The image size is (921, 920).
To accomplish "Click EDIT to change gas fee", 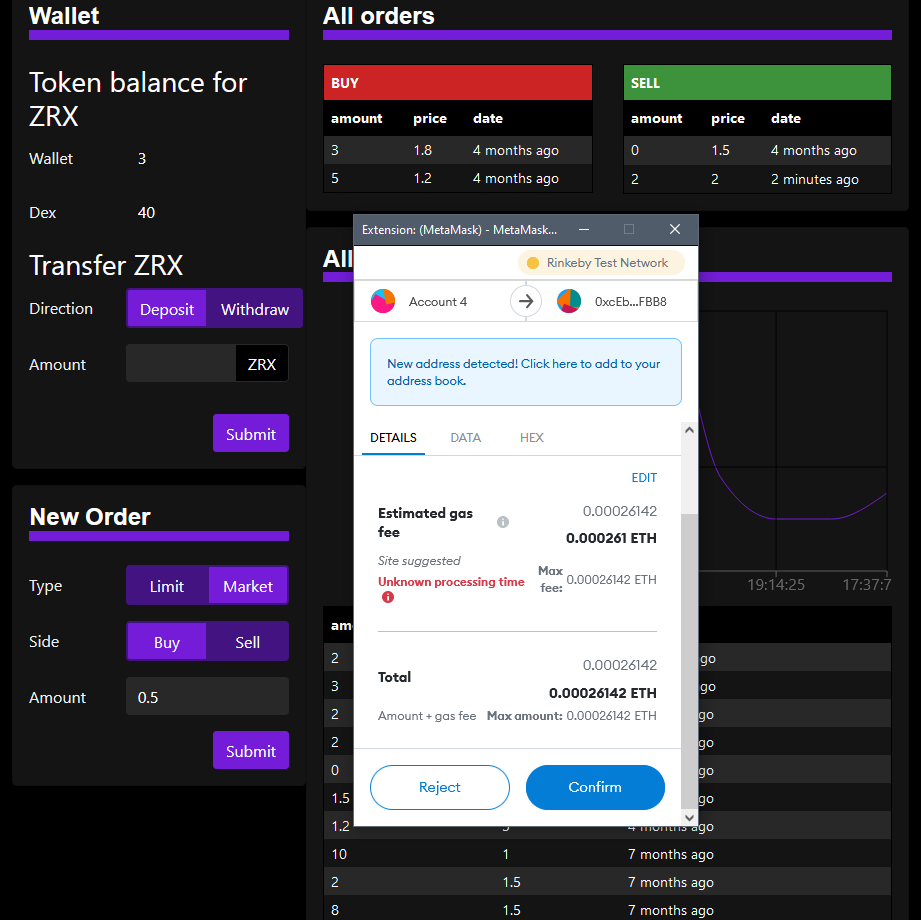I will tap(644, 478).
